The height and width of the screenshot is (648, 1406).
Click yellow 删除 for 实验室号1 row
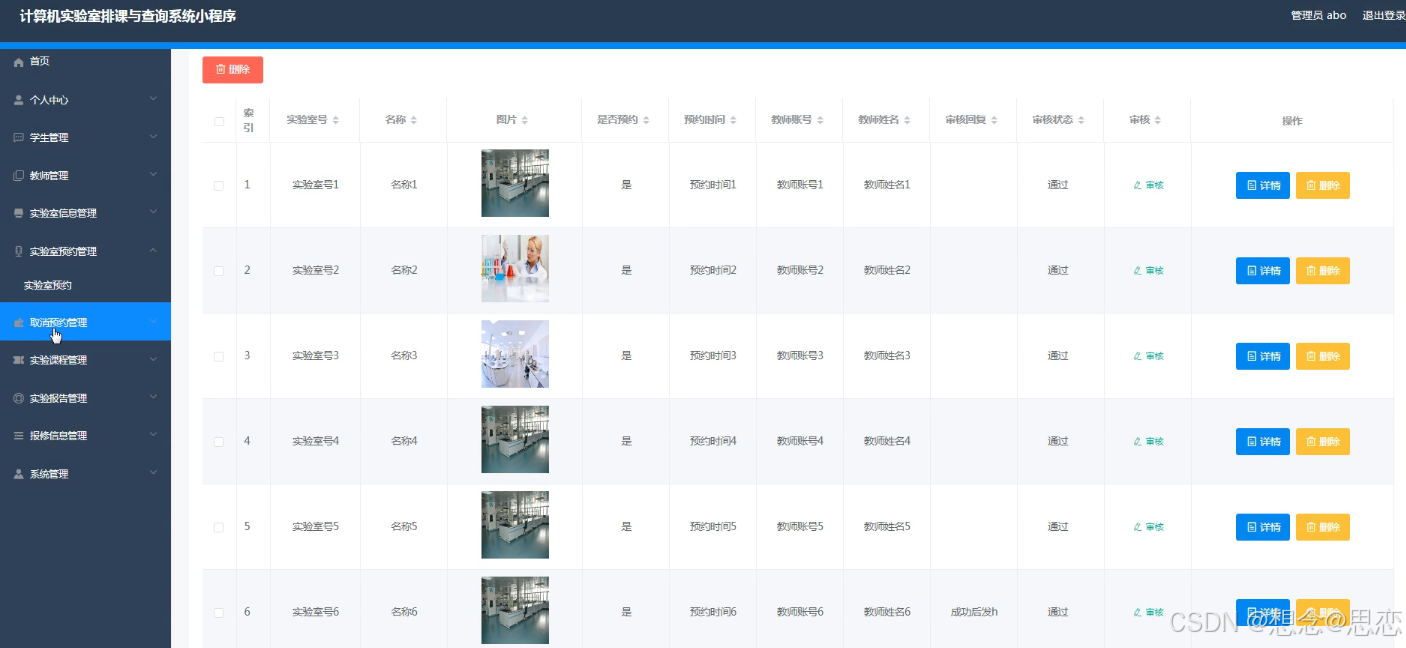click(1323, 185)
